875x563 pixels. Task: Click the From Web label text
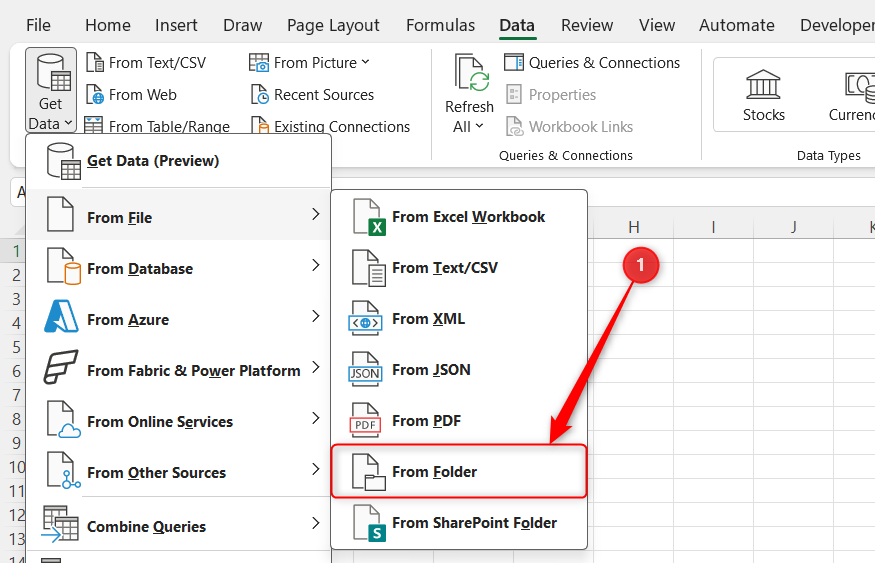[143, 95]
